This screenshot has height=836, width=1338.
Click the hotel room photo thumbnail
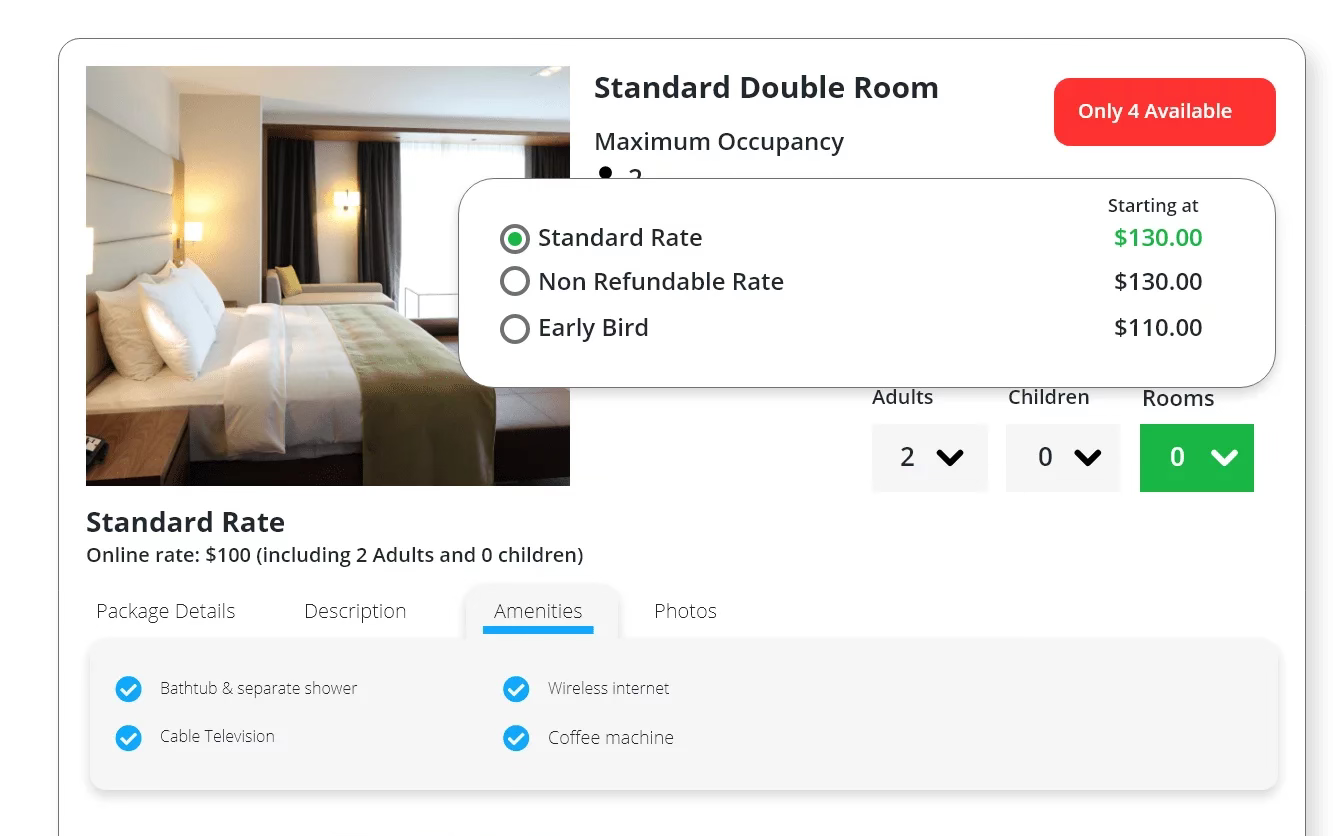pos(328,276)
